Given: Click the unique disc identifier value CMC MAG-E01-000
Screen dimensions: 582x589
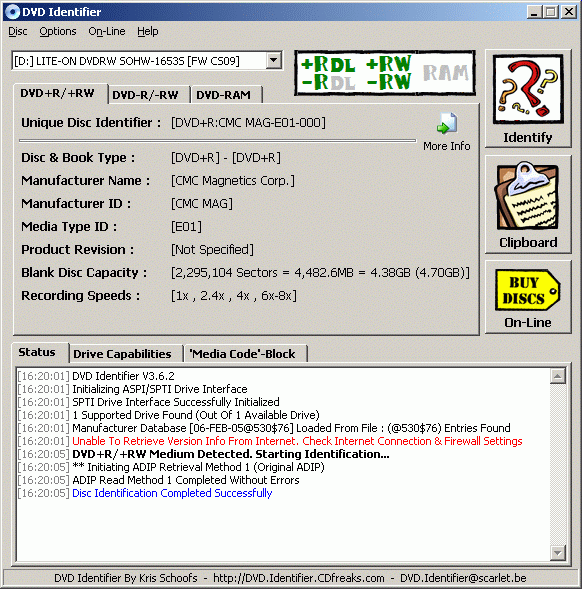Looking at the screenshot, I should [248, 123].
